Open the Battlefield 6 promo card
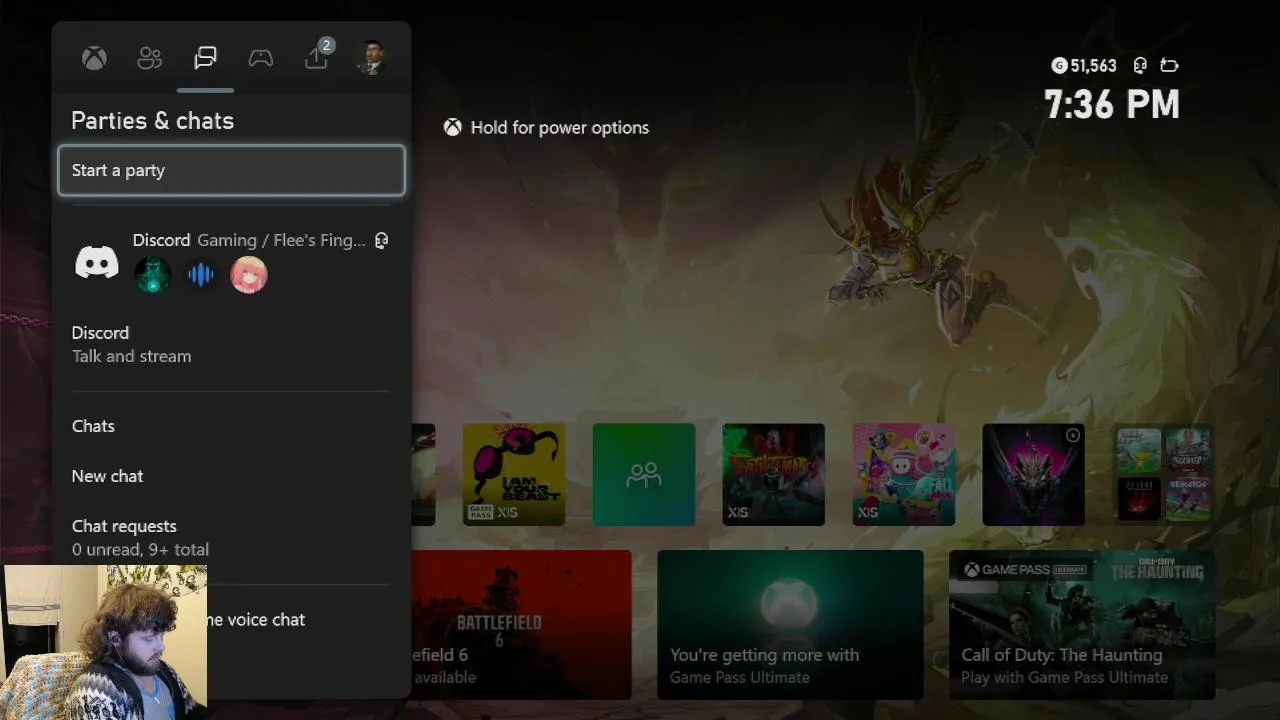 pyautogui.click(x=521, y=625)
